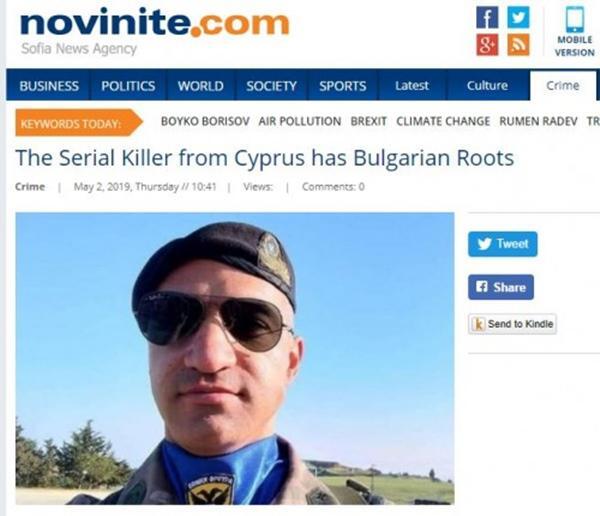Open the RSS feed icon
This screenshot has height=516, width=600.
coord(518,45)
